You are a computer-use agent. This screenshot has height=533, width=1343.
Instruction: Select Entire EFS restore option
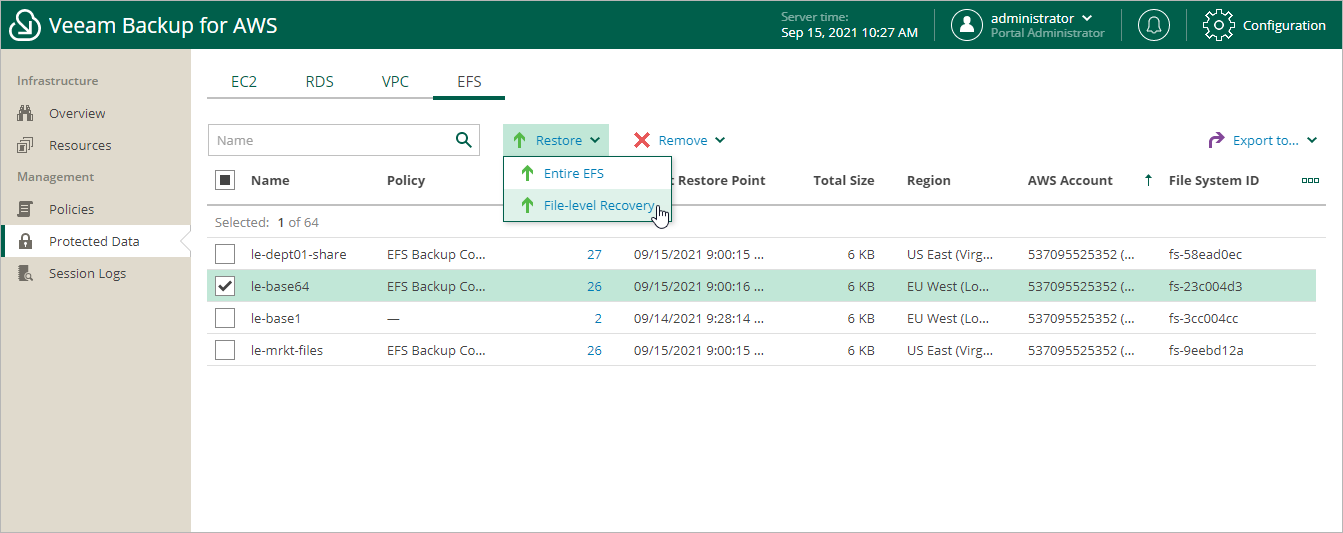coord(573,173)
